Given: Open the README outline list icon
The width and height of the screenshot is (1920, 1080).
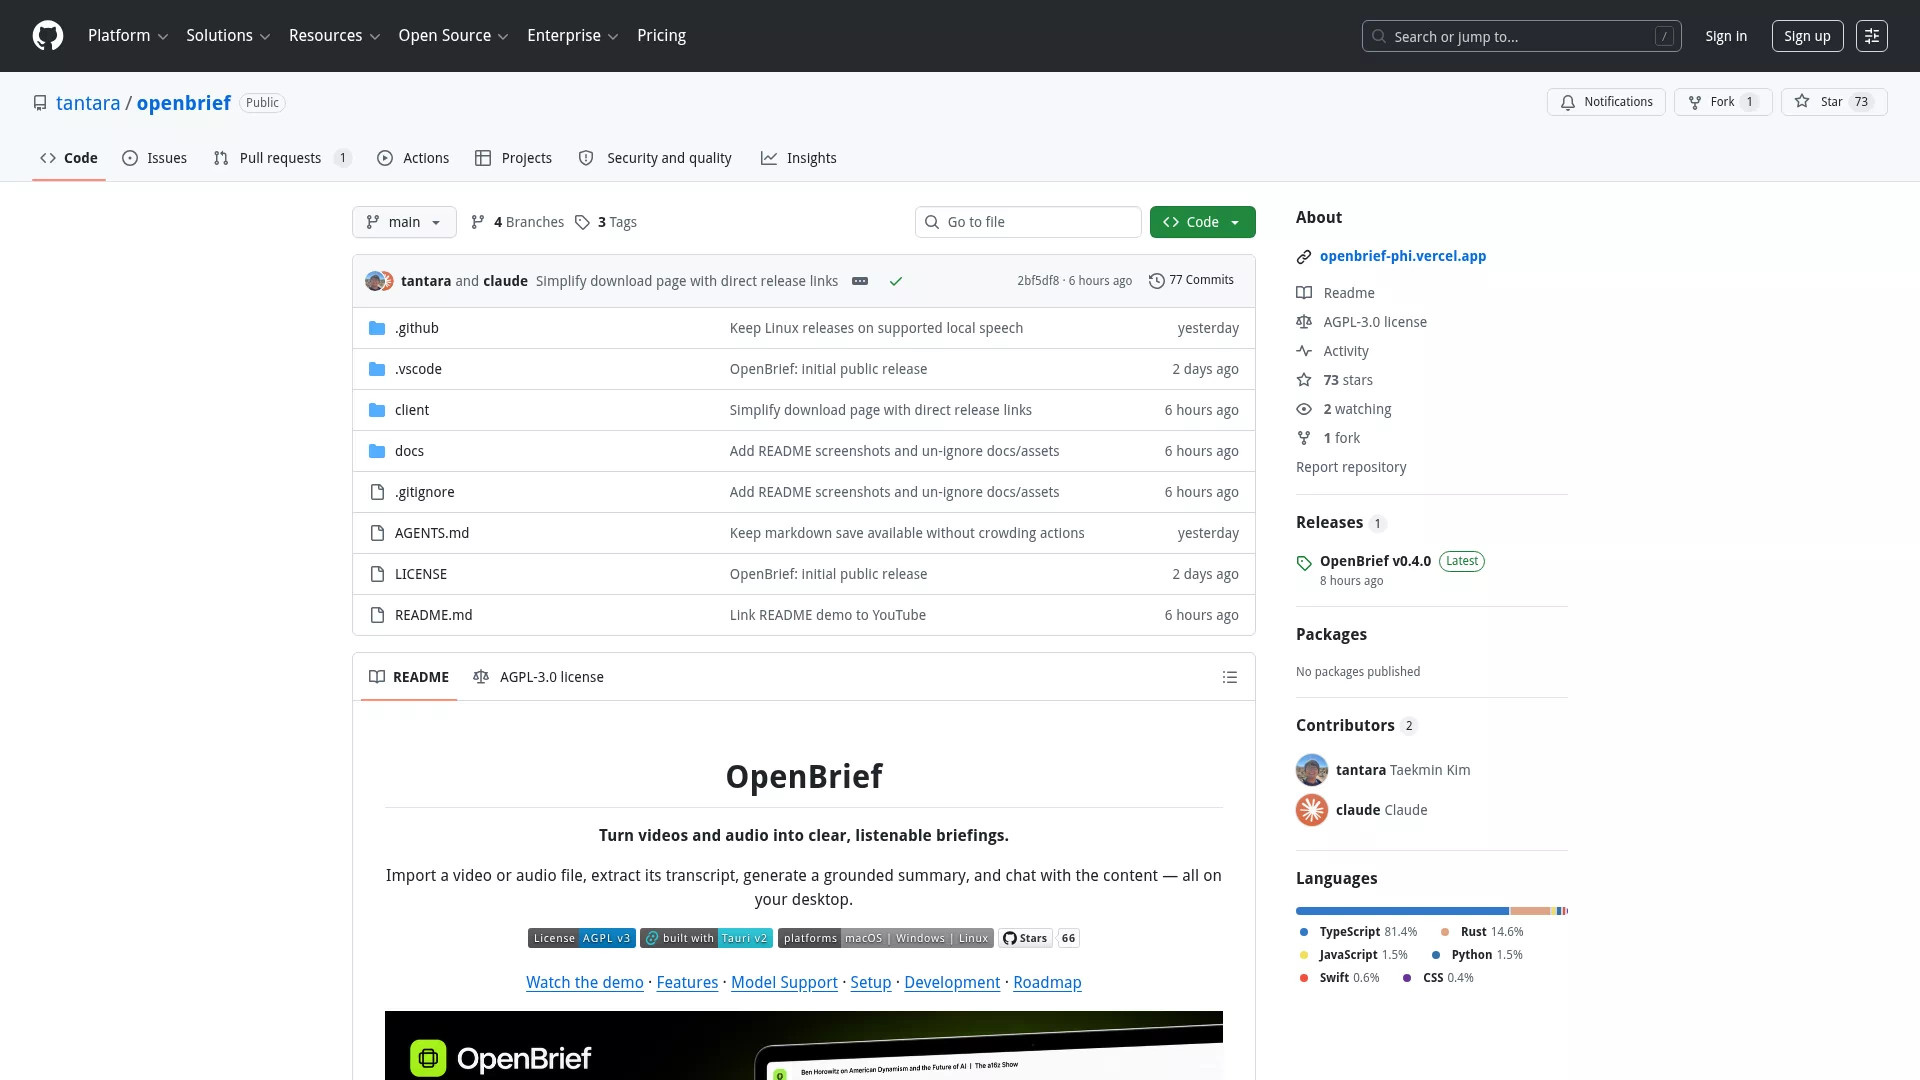Looking at the screenshot, I should point(1229,677).
